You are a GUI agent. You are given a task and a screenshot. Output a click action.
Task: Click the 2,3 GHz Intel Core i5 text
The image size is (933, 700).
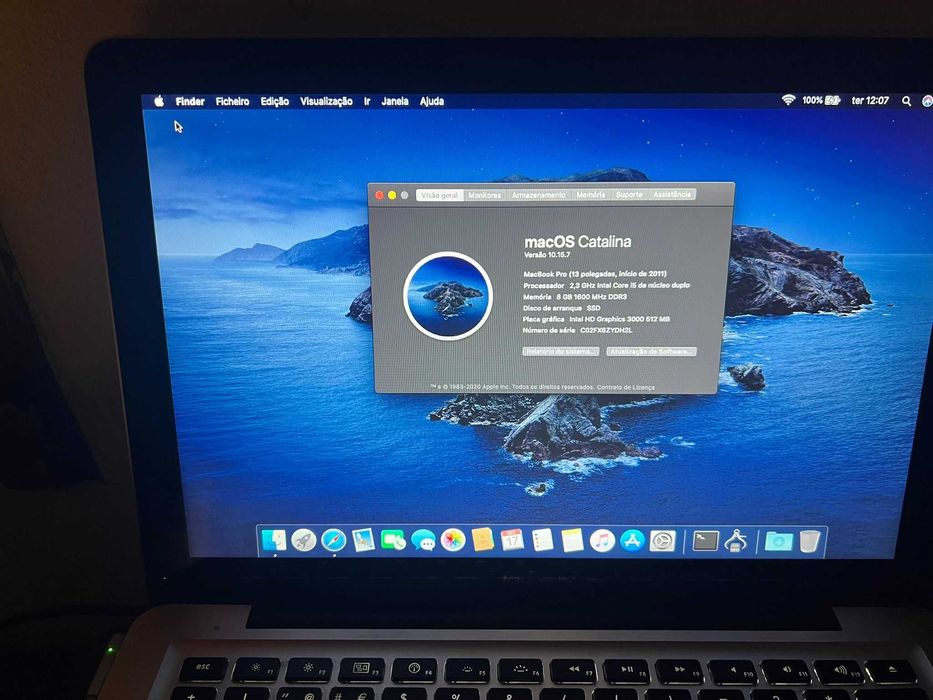[630, 285]
